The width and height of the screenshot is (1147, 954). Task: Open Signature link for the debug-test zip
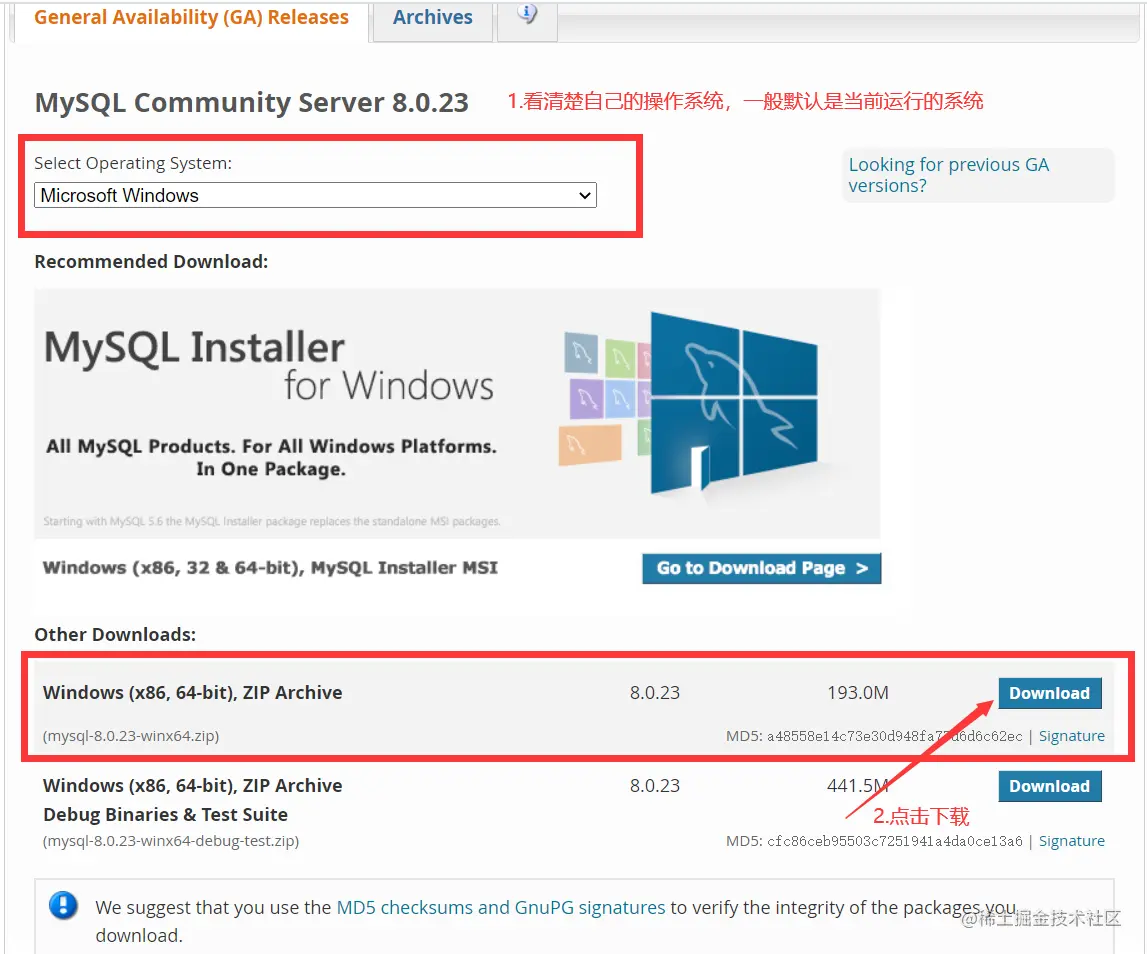pyautogui.click(x=1072, y=841)
